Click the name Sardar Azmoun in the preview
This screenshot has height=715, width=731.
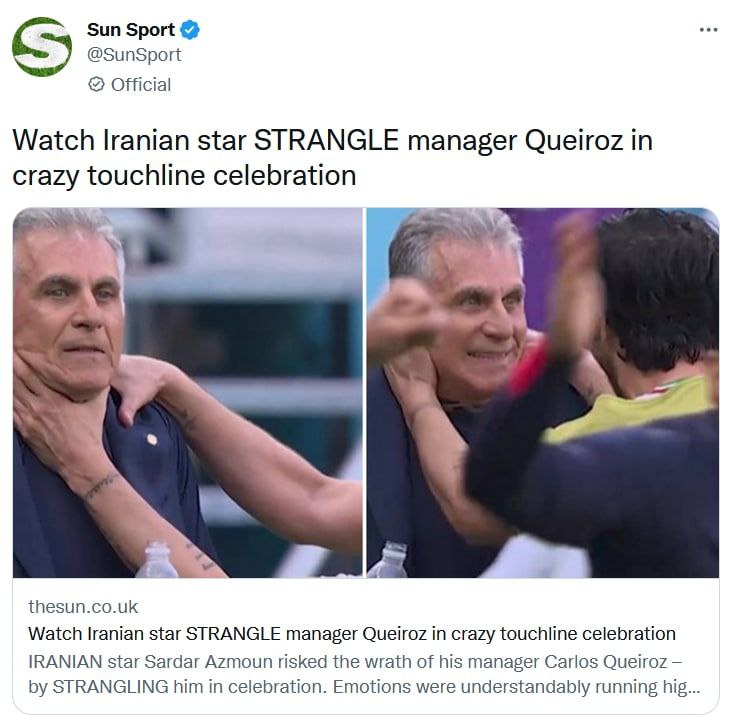click(x=208, y=662)
